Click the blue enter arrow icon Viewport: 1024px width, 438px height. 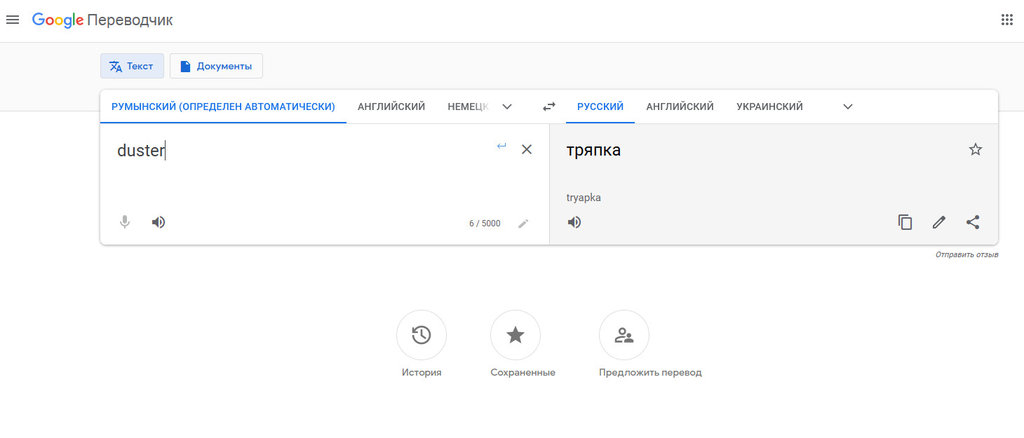click(502, 146)
